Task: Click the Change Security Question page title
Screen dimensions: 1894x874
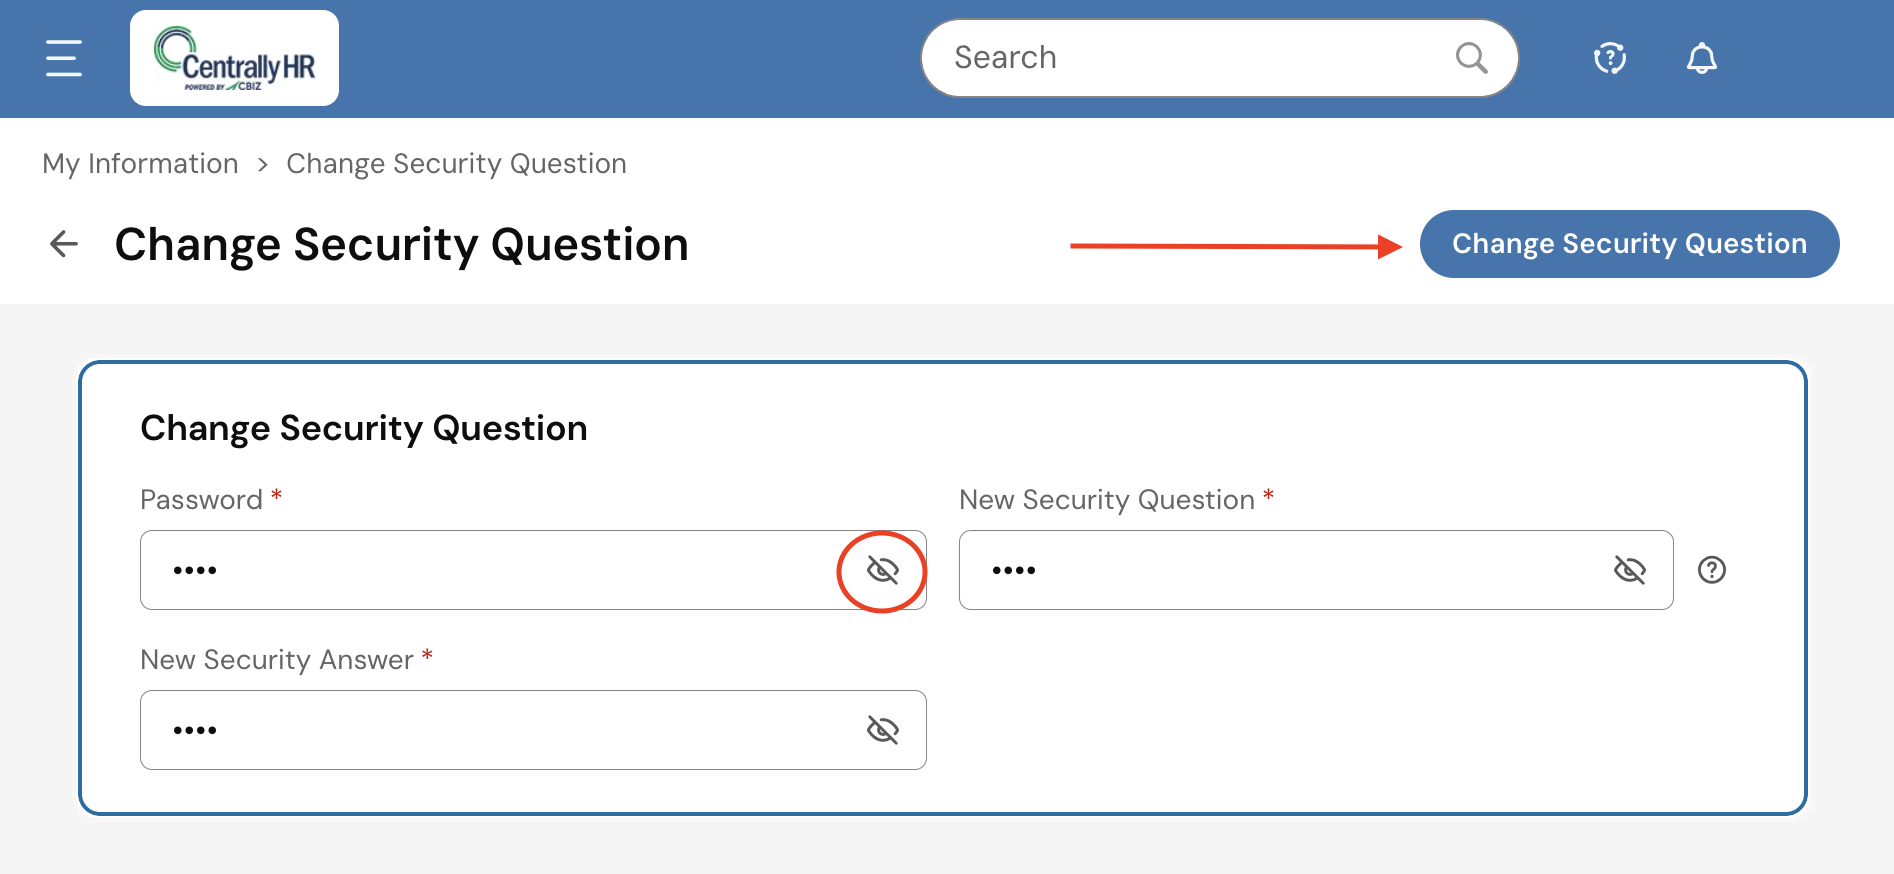Action: [401, 245]
